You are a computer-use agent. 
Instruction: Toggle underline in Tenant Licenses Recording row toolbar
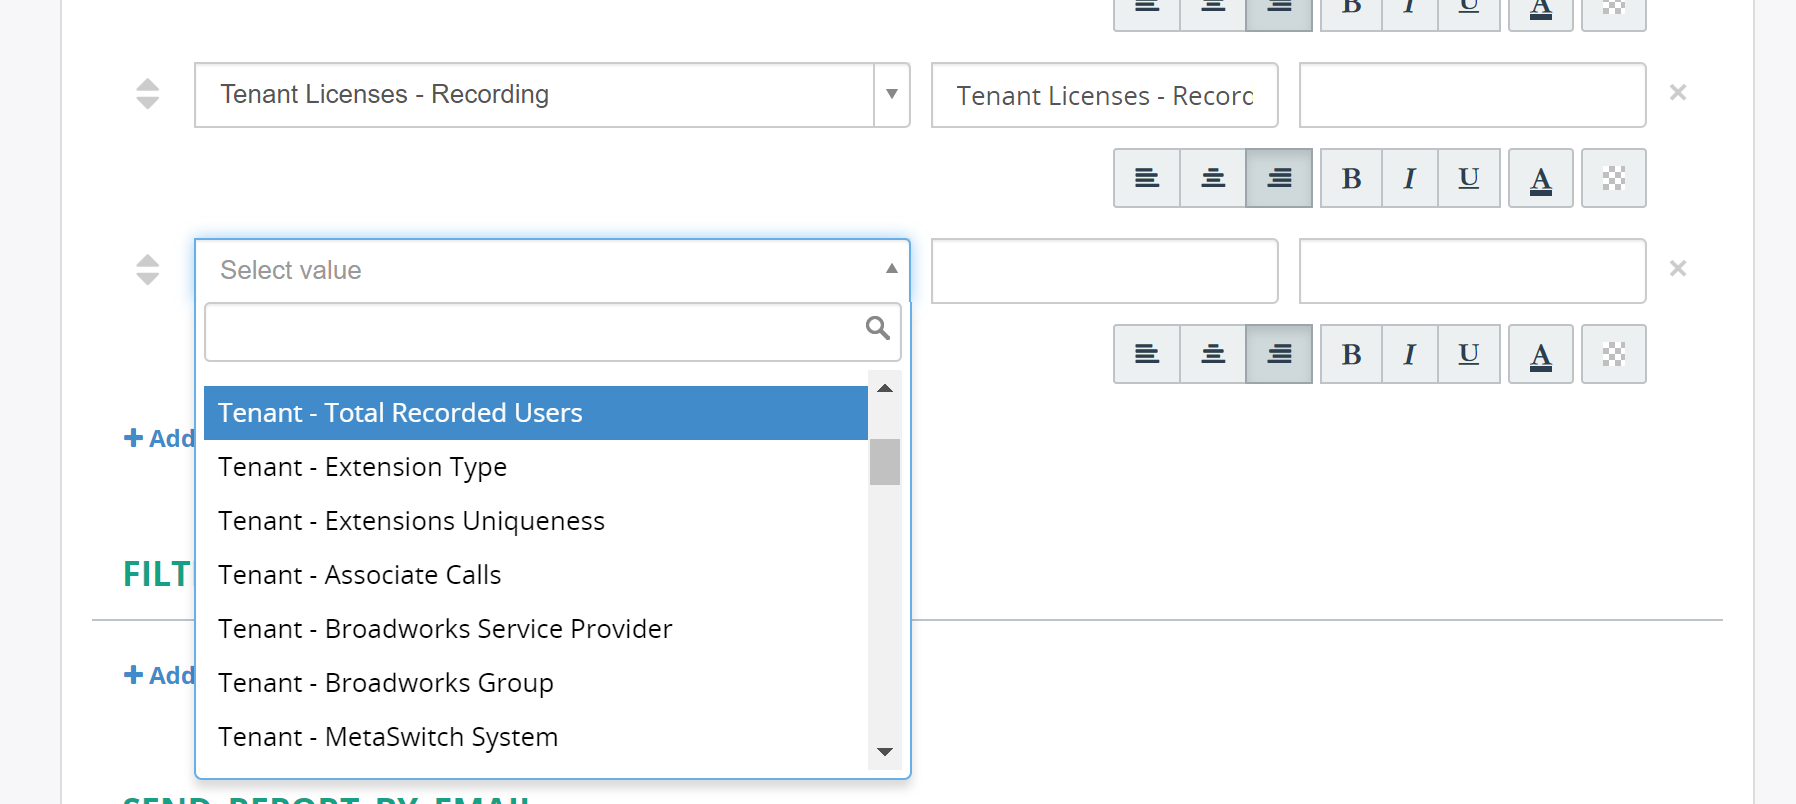[1469, 178]
